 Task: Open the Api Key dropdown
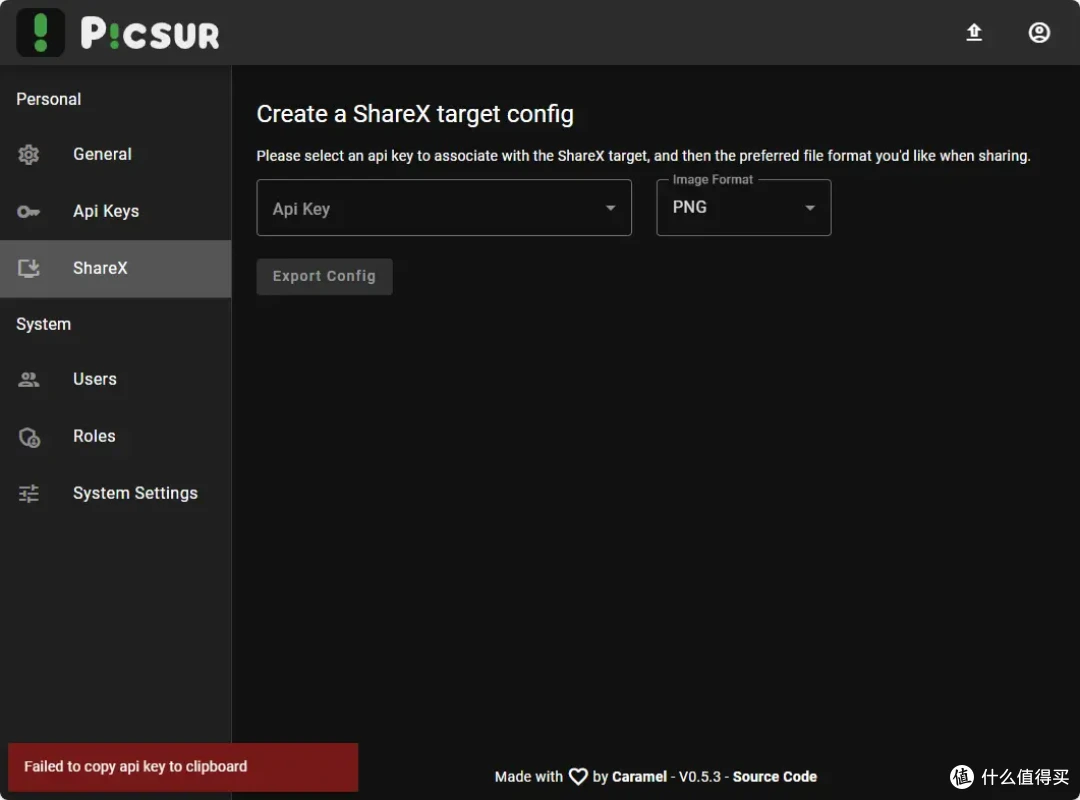click(x=444, y=207)
